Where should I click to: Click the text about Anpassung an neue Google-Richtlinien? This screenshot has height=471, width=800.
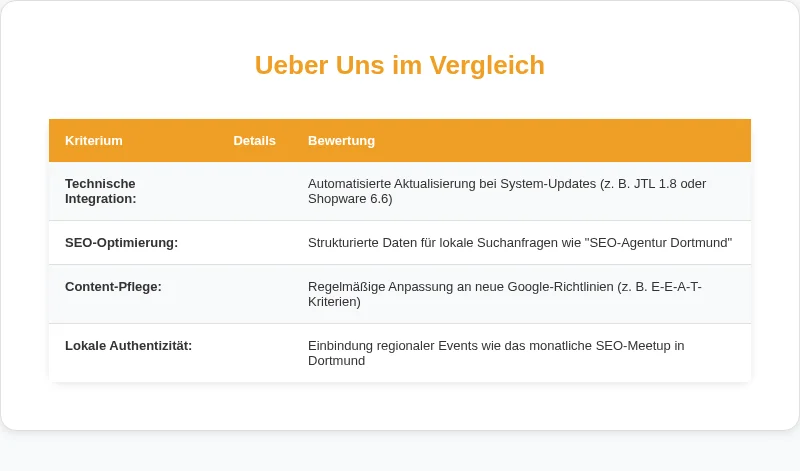coord(505,294)
